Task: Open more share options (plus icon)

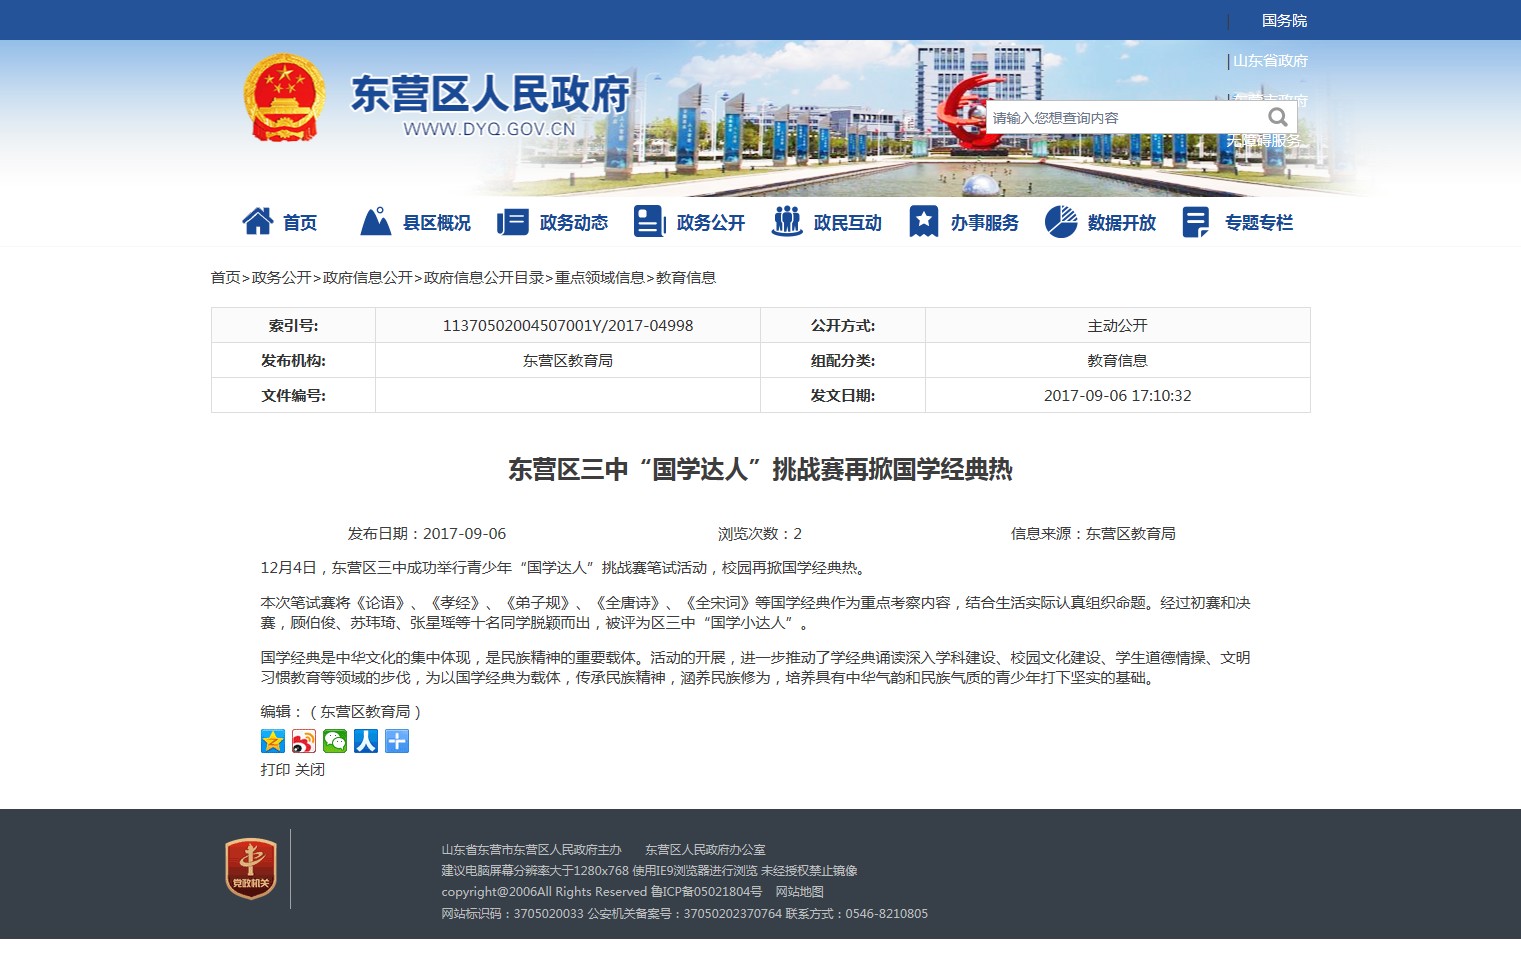Action: [x=397, y=741]
